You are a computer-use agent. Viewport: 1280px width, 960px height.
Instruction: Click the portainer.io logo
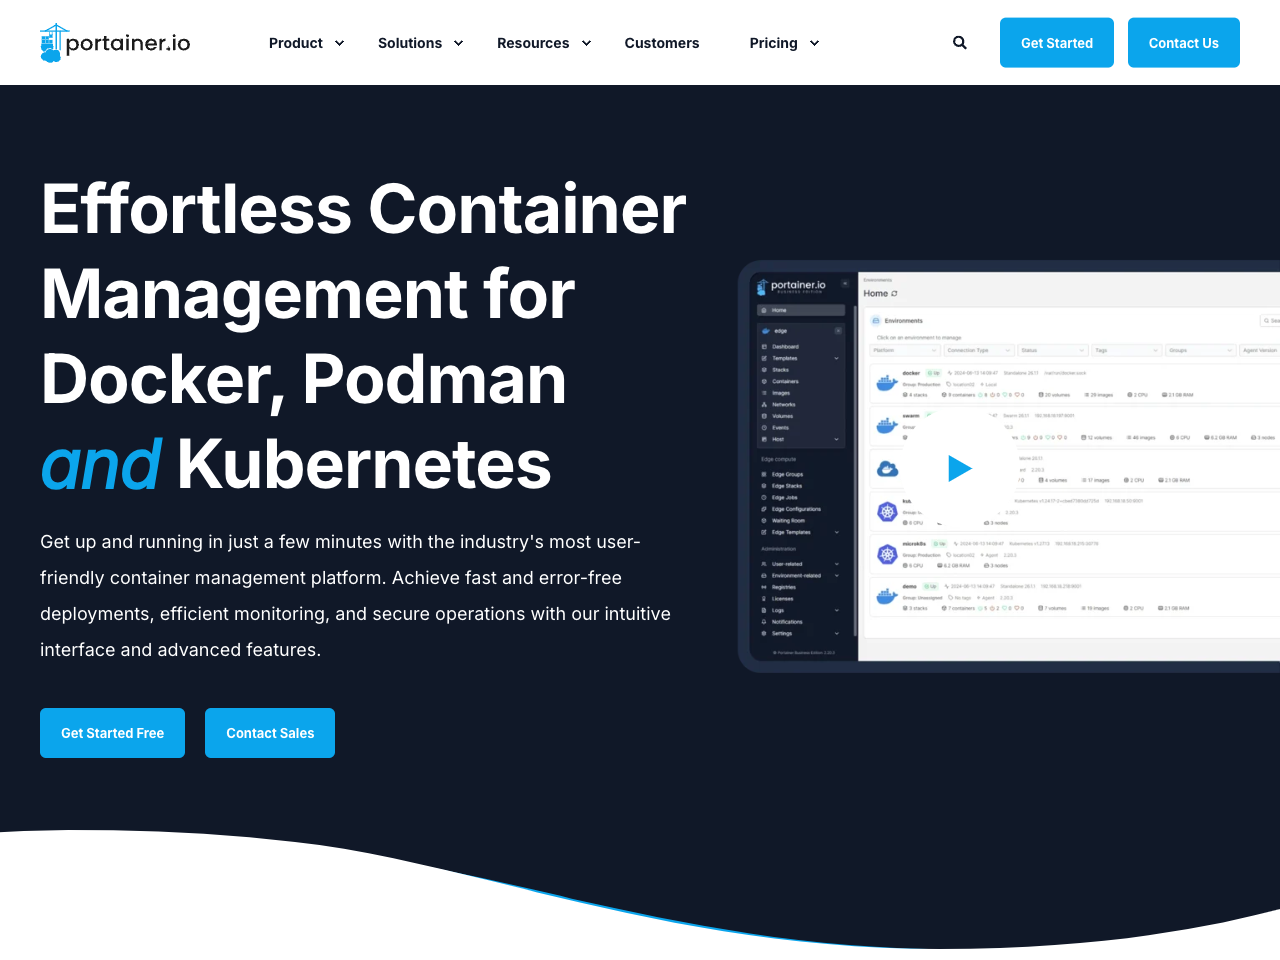(x=115, y=43)
